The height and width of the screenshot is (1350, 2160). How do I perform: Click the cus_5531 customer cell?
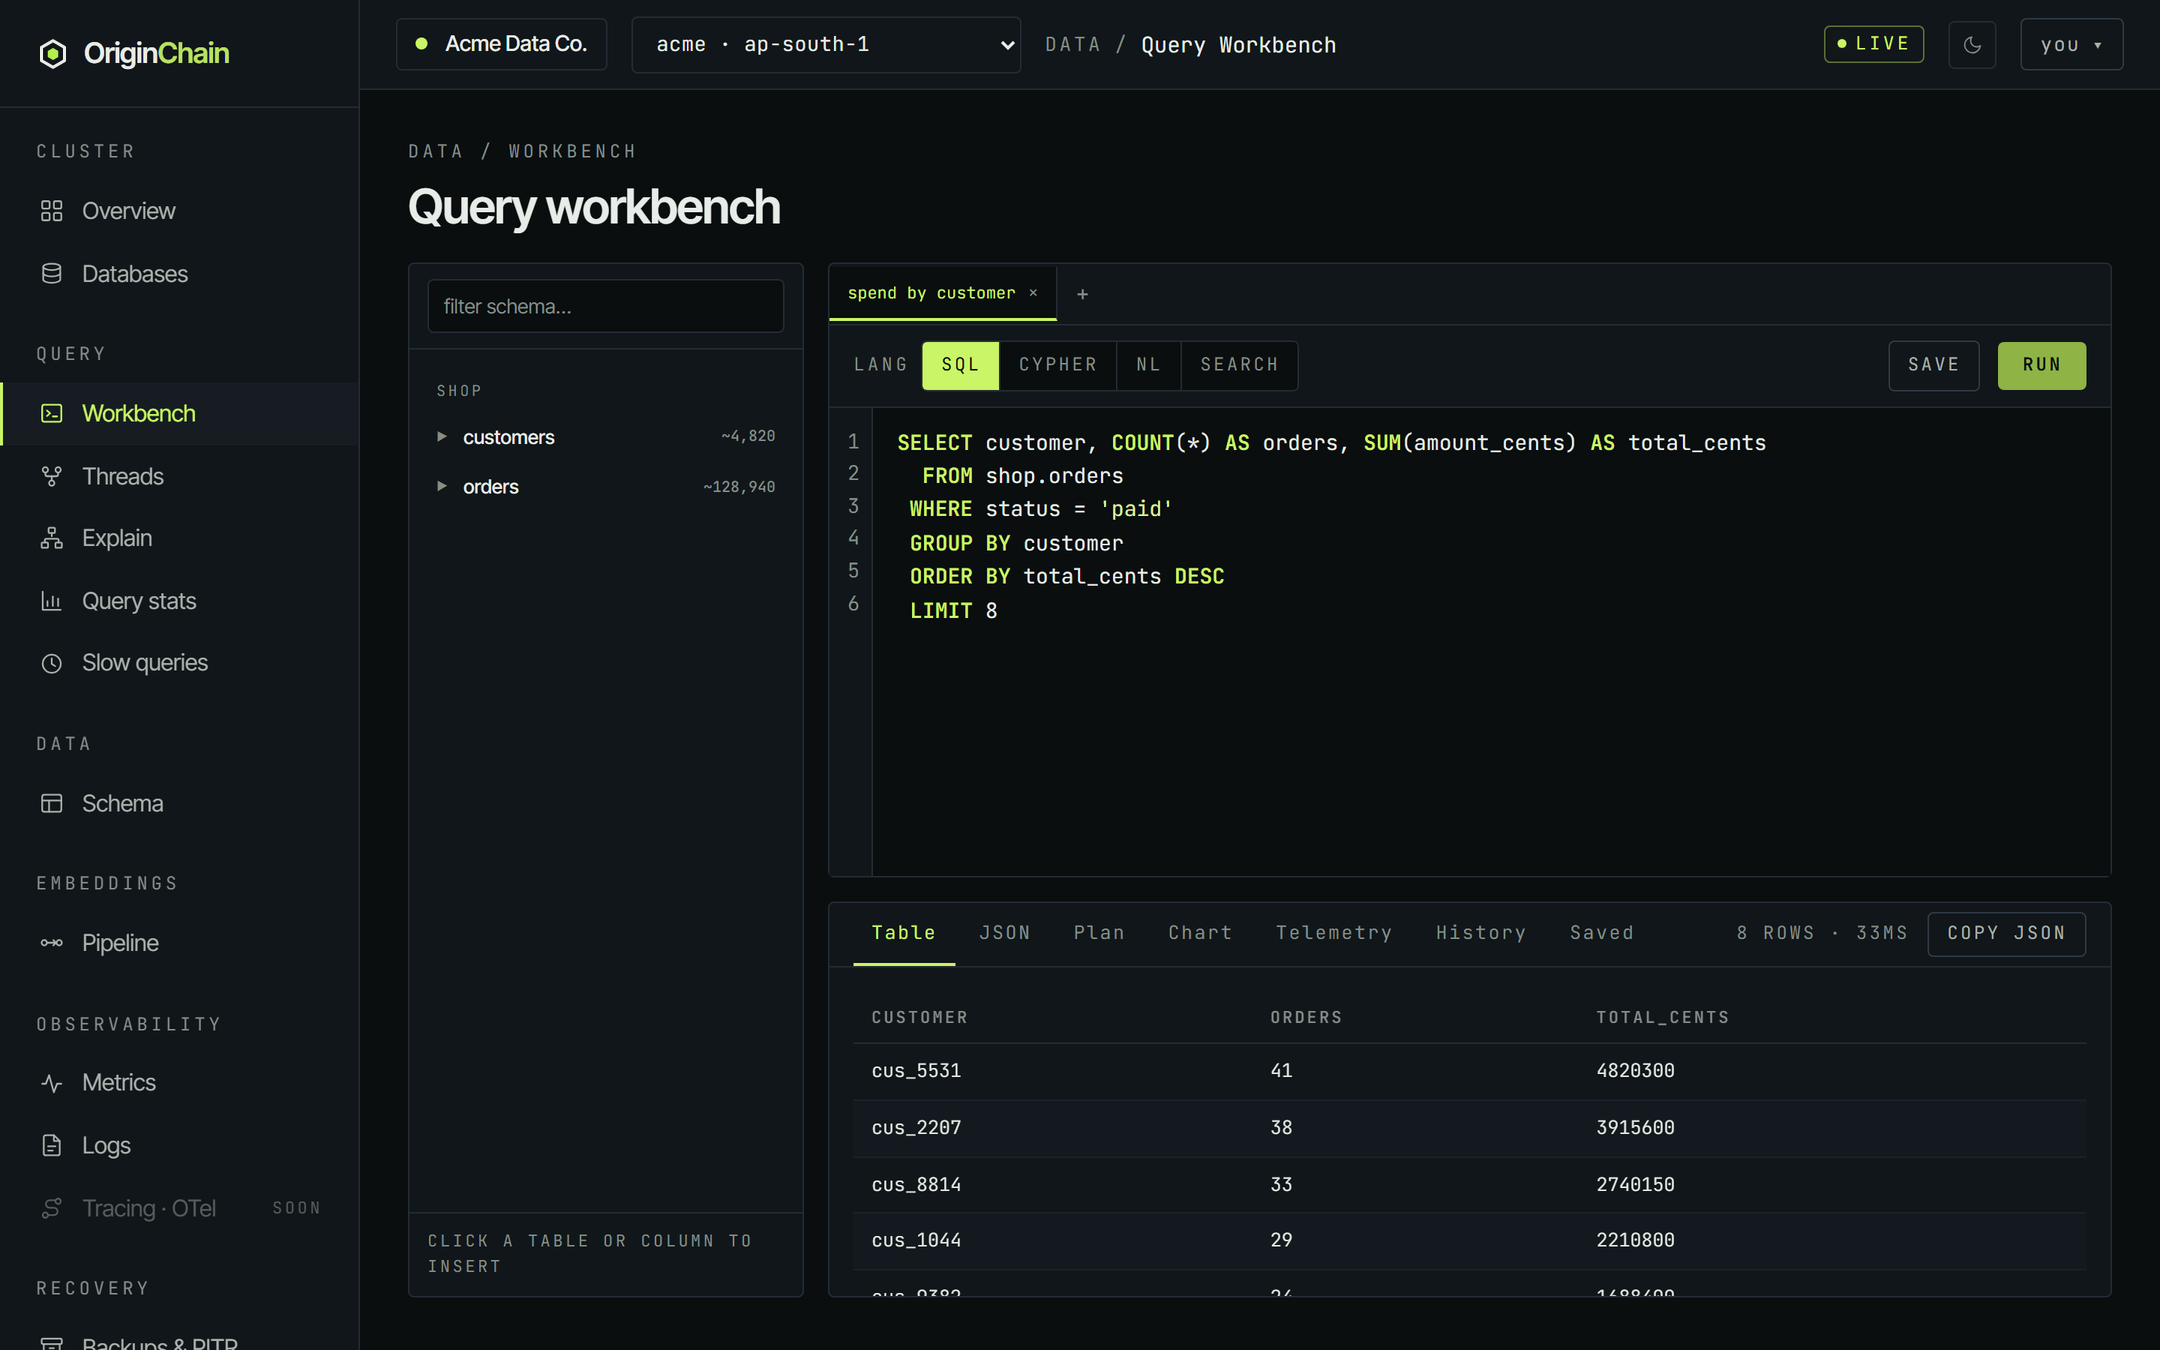(916, 1070)
